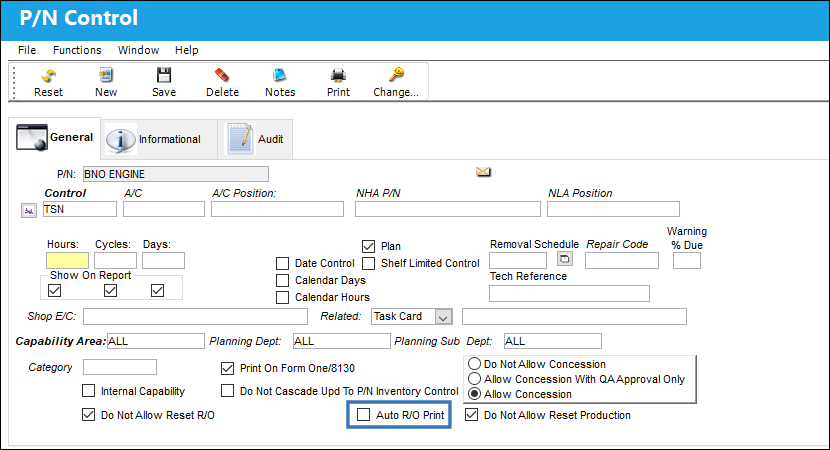Click the Warning % Due field
The height and width of the screenshot is (450, 830).
click(687, 260)
